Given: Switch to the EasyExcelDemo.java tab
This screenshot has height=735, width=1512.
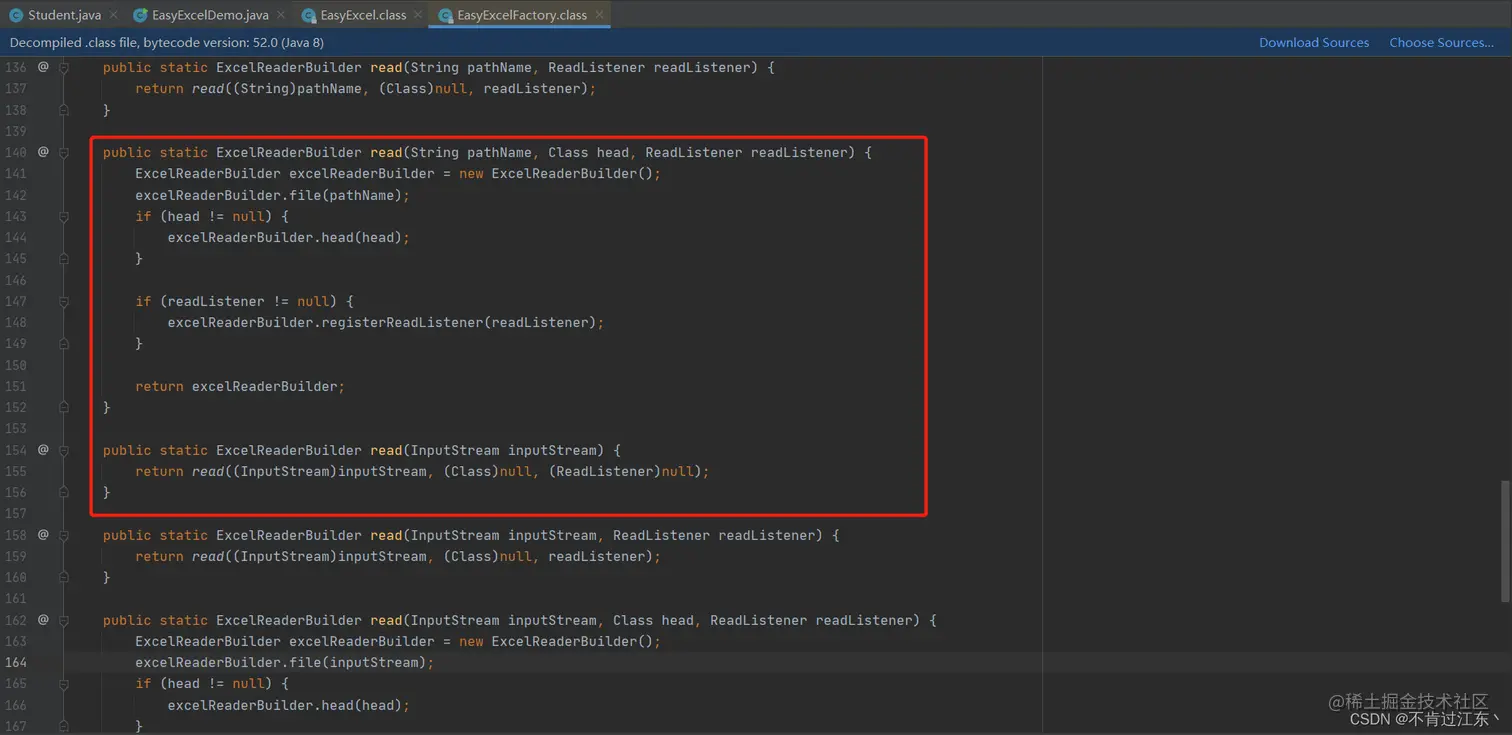Looking at the screenshot, I should pyautogui.click(x=209, y=15).
